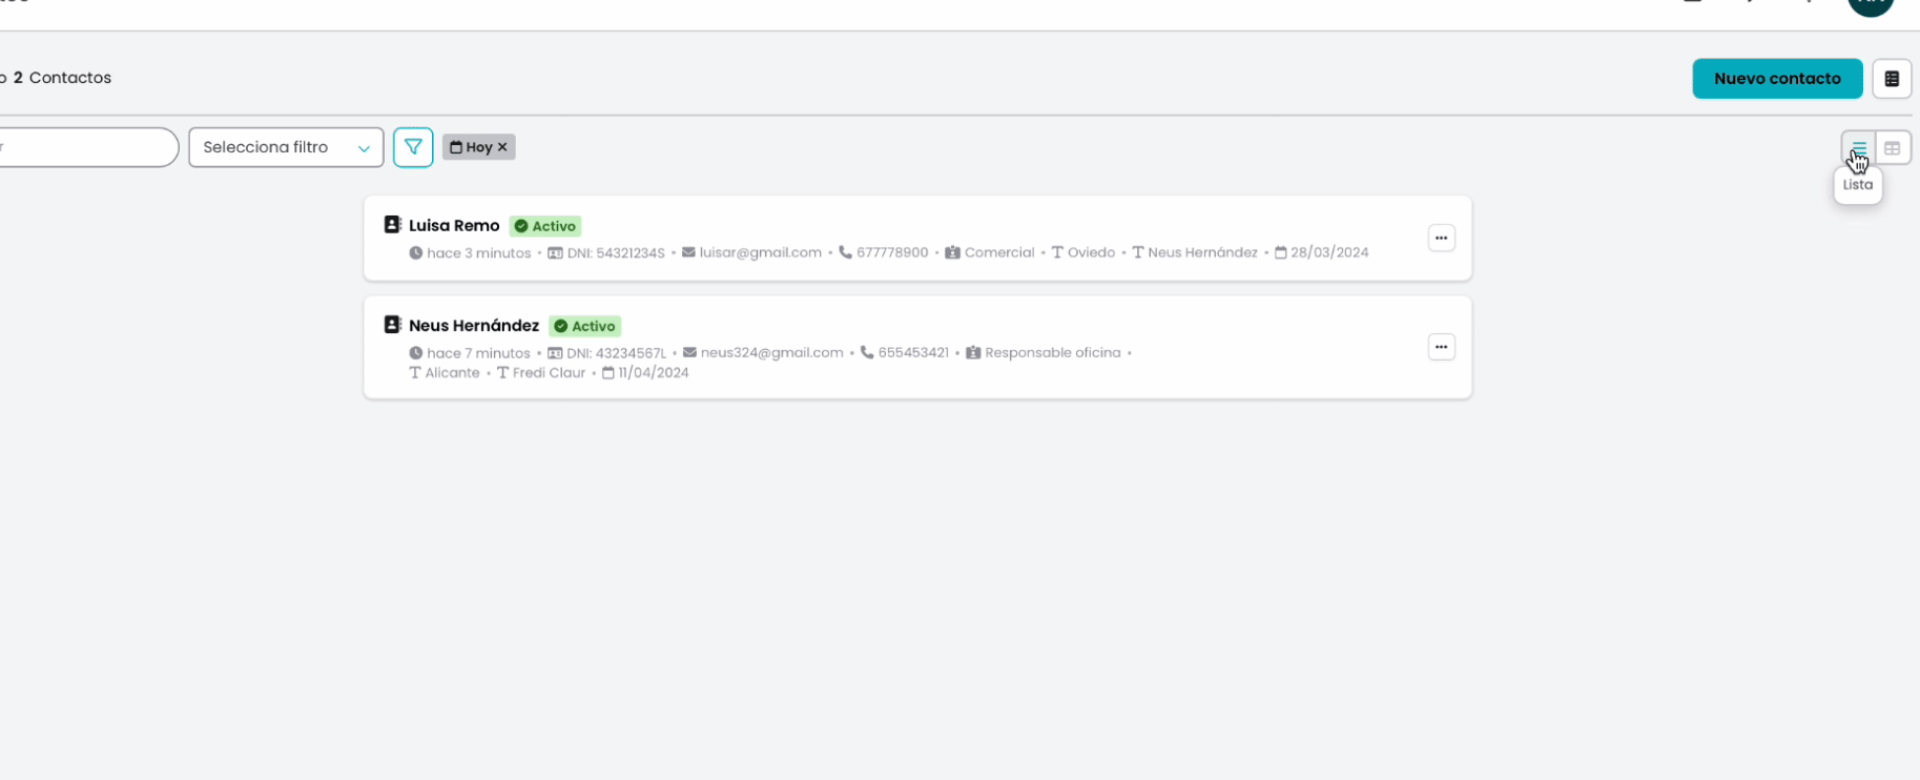Click the funnel filter icon button
This screenshot has width=1920, height=780.
413,147
